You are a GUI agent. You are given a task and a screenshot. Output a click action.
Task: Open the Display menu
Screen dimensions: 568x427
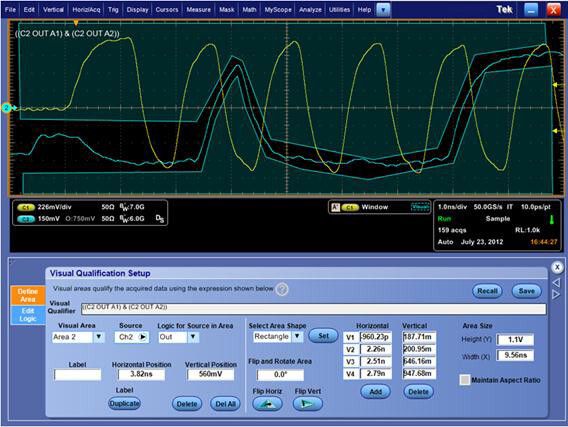137,10
